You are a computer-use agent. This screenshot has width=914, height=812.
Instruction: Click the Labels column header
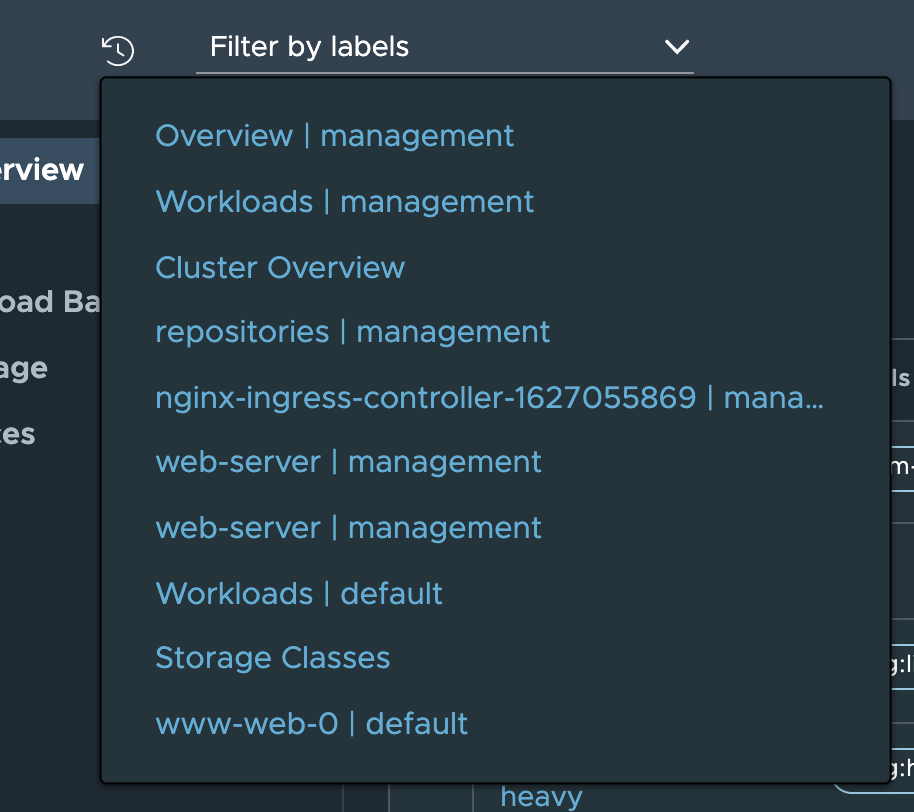click(902, 378)
